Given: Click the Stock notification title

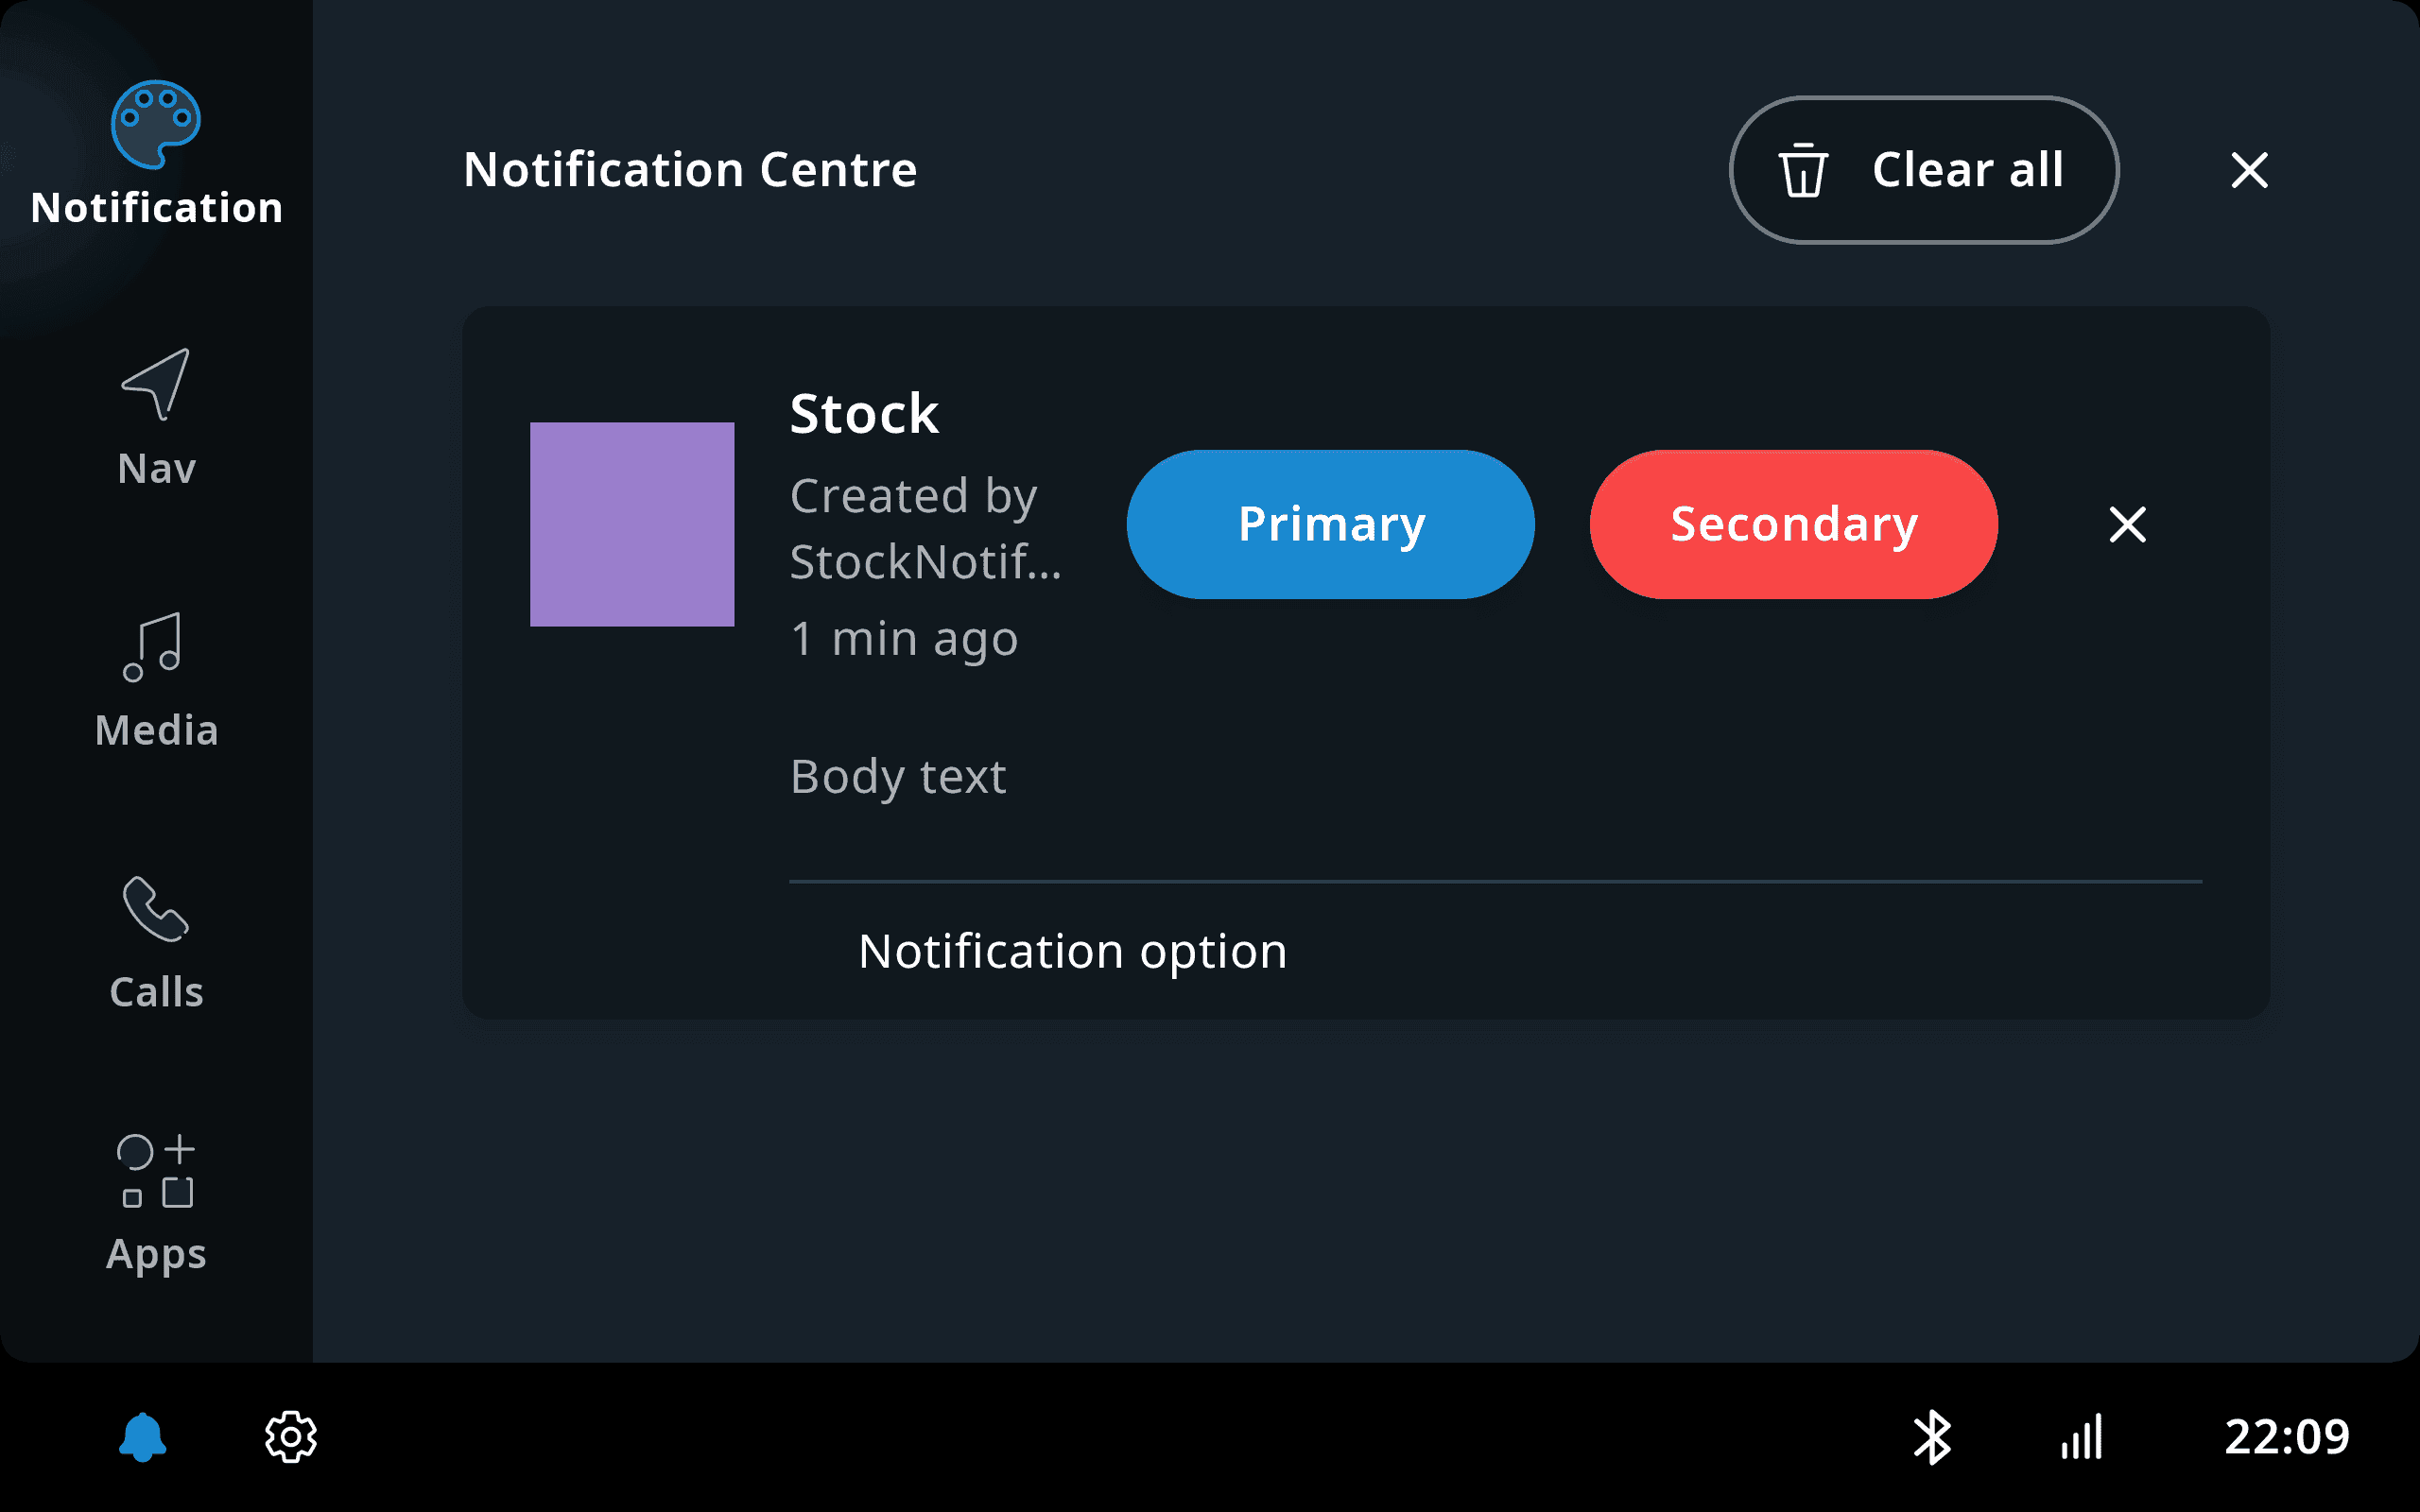Looking at the screenshot, I should tap(864, 414).
